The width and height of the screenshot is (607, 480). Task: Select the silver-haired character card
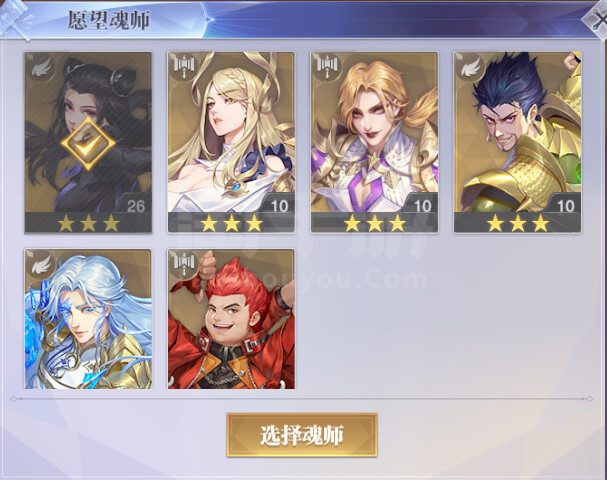[x=88, y=319]
